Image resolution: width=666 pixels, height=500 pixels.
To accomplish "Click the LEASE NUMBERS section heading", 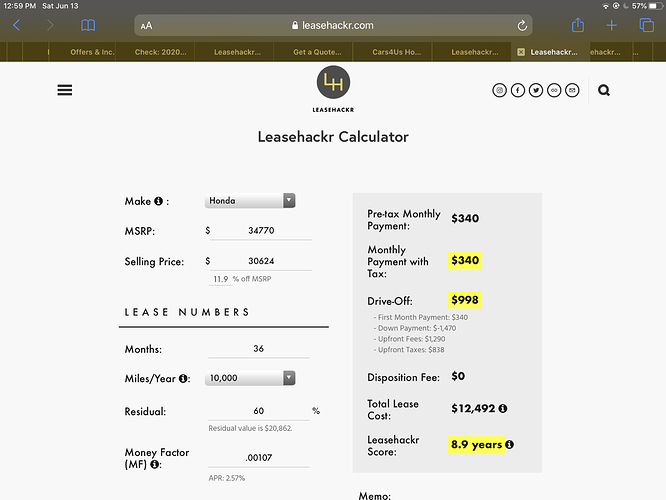I will click(187, 312).
